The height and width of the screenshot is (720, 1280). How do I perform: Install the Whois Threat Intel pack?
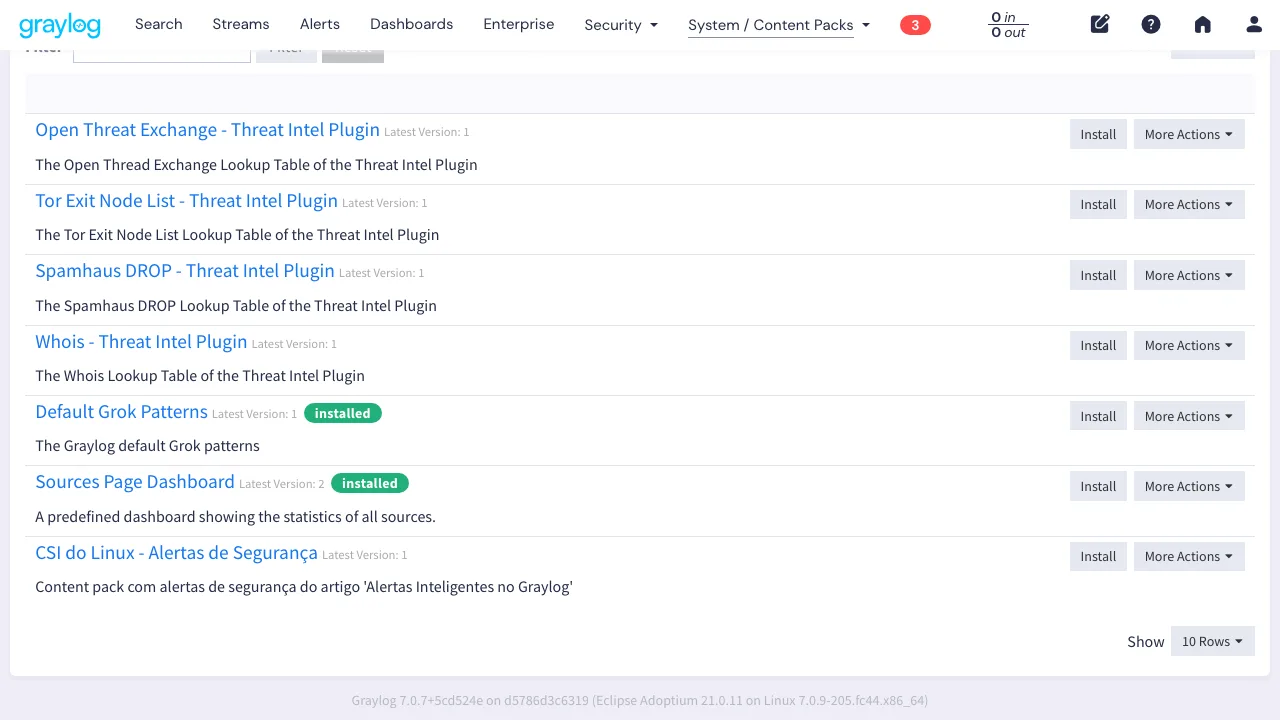point(1098,345)
